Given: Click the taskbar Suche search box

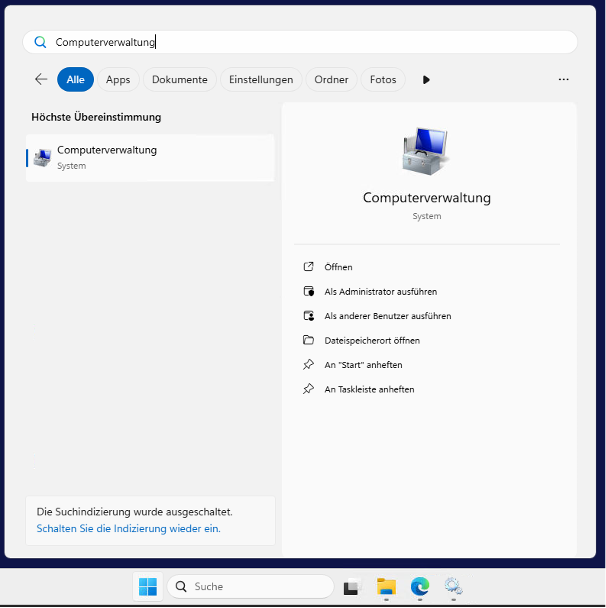Looking at the screenshot, I should coord(250,587).
